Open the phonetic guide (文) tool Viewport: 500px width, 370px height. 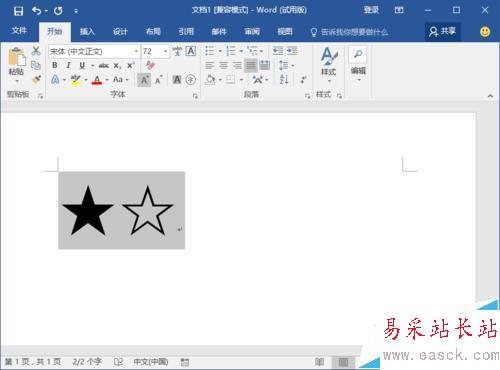click(177, 51)
